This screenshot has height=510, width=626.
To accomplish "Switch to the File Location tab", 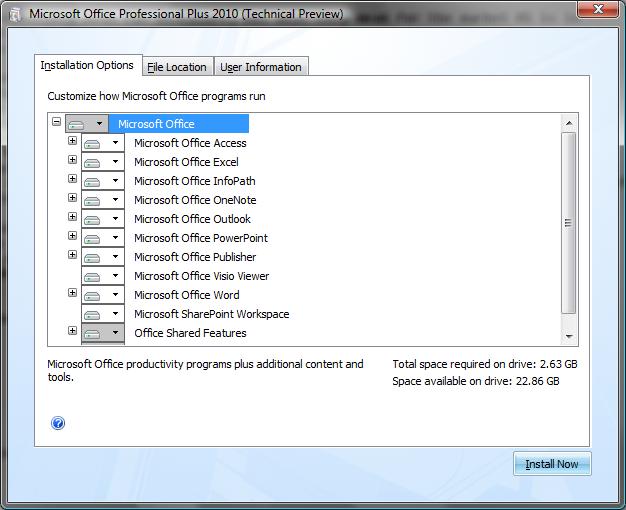I will click(x=177, y=67).
